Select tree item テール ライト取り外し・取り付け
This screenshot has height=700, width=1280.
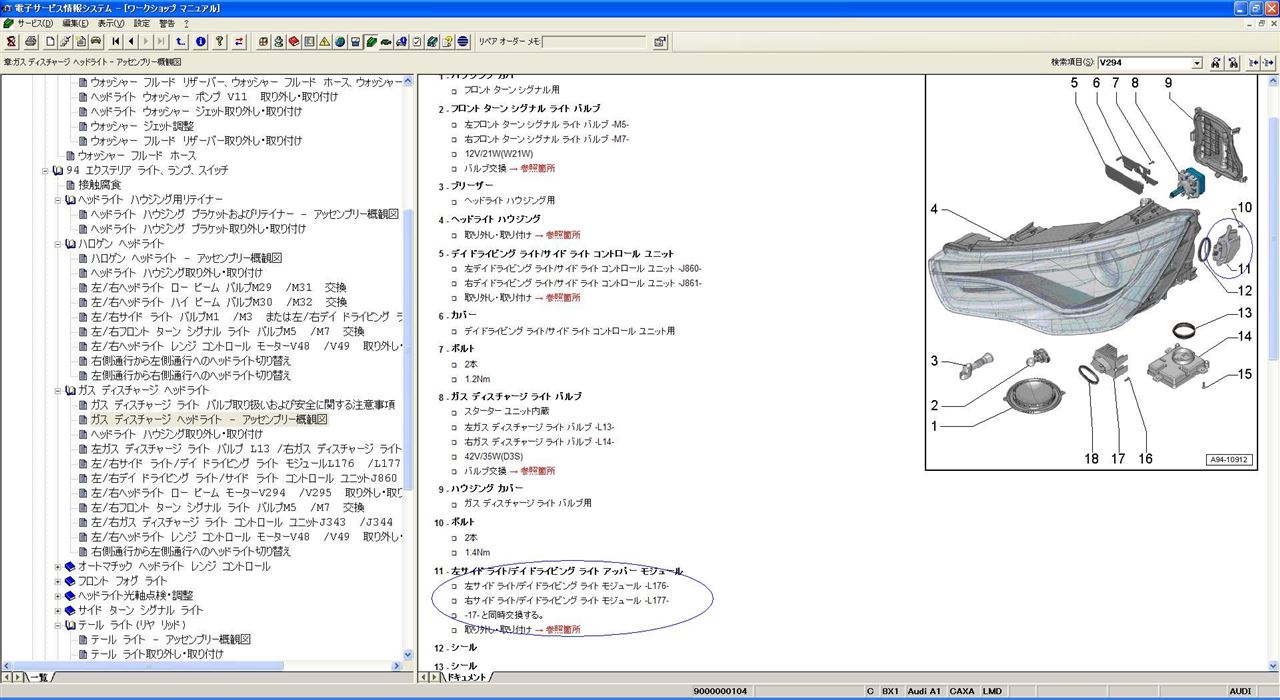tap(157, 654)
